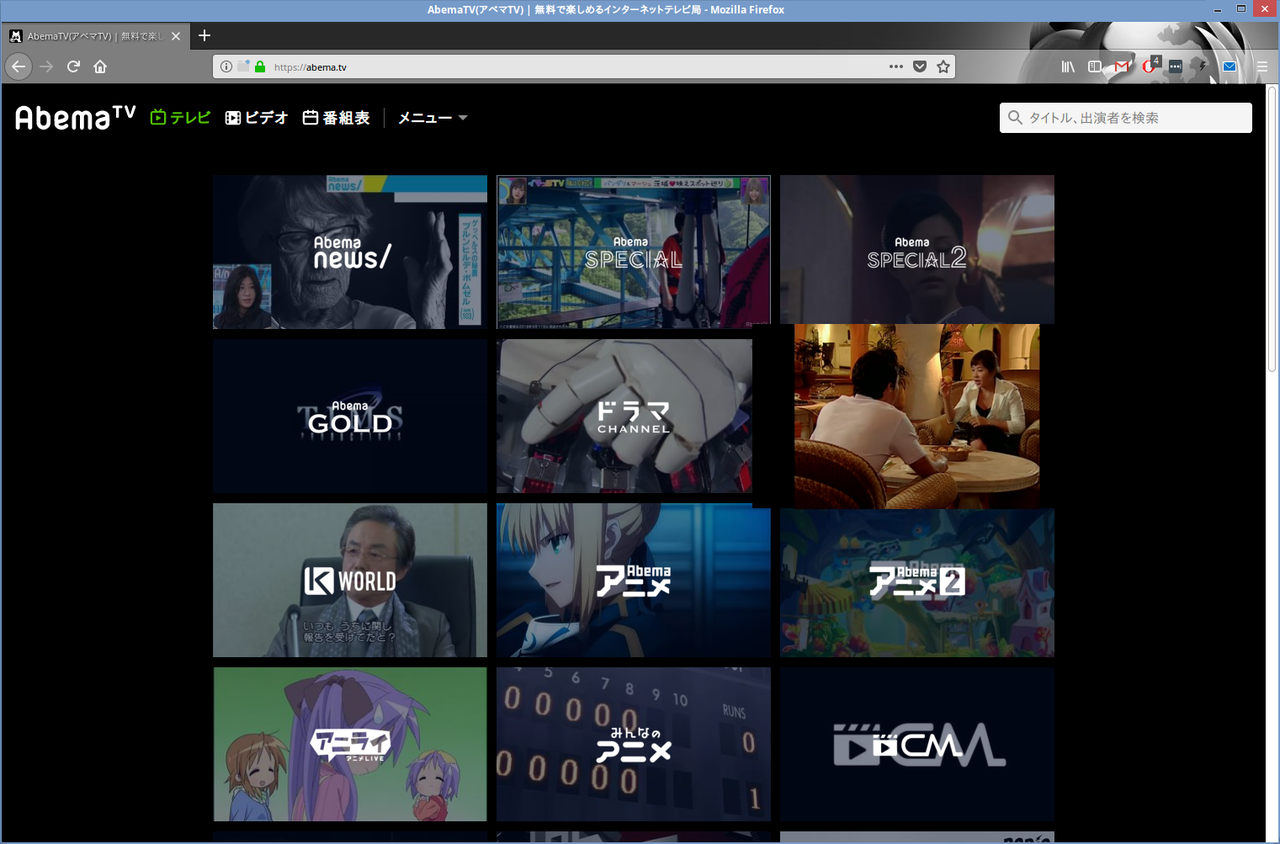Open the Gmail extension icon
The width and height of the screenshot is (1280, 844).
coord(1122,67)
